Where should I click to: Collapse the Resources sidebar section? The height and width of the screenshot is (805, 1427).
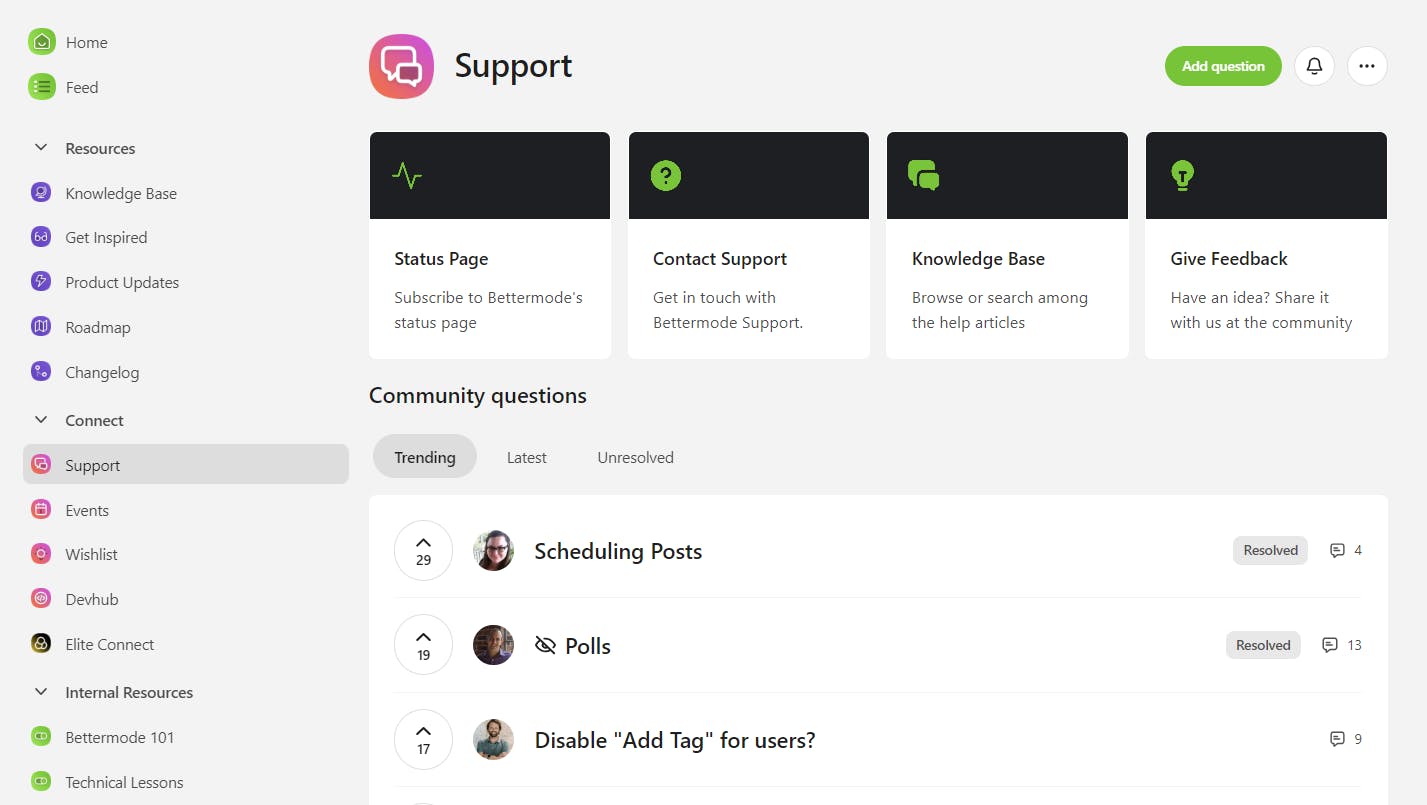[41, 148]
